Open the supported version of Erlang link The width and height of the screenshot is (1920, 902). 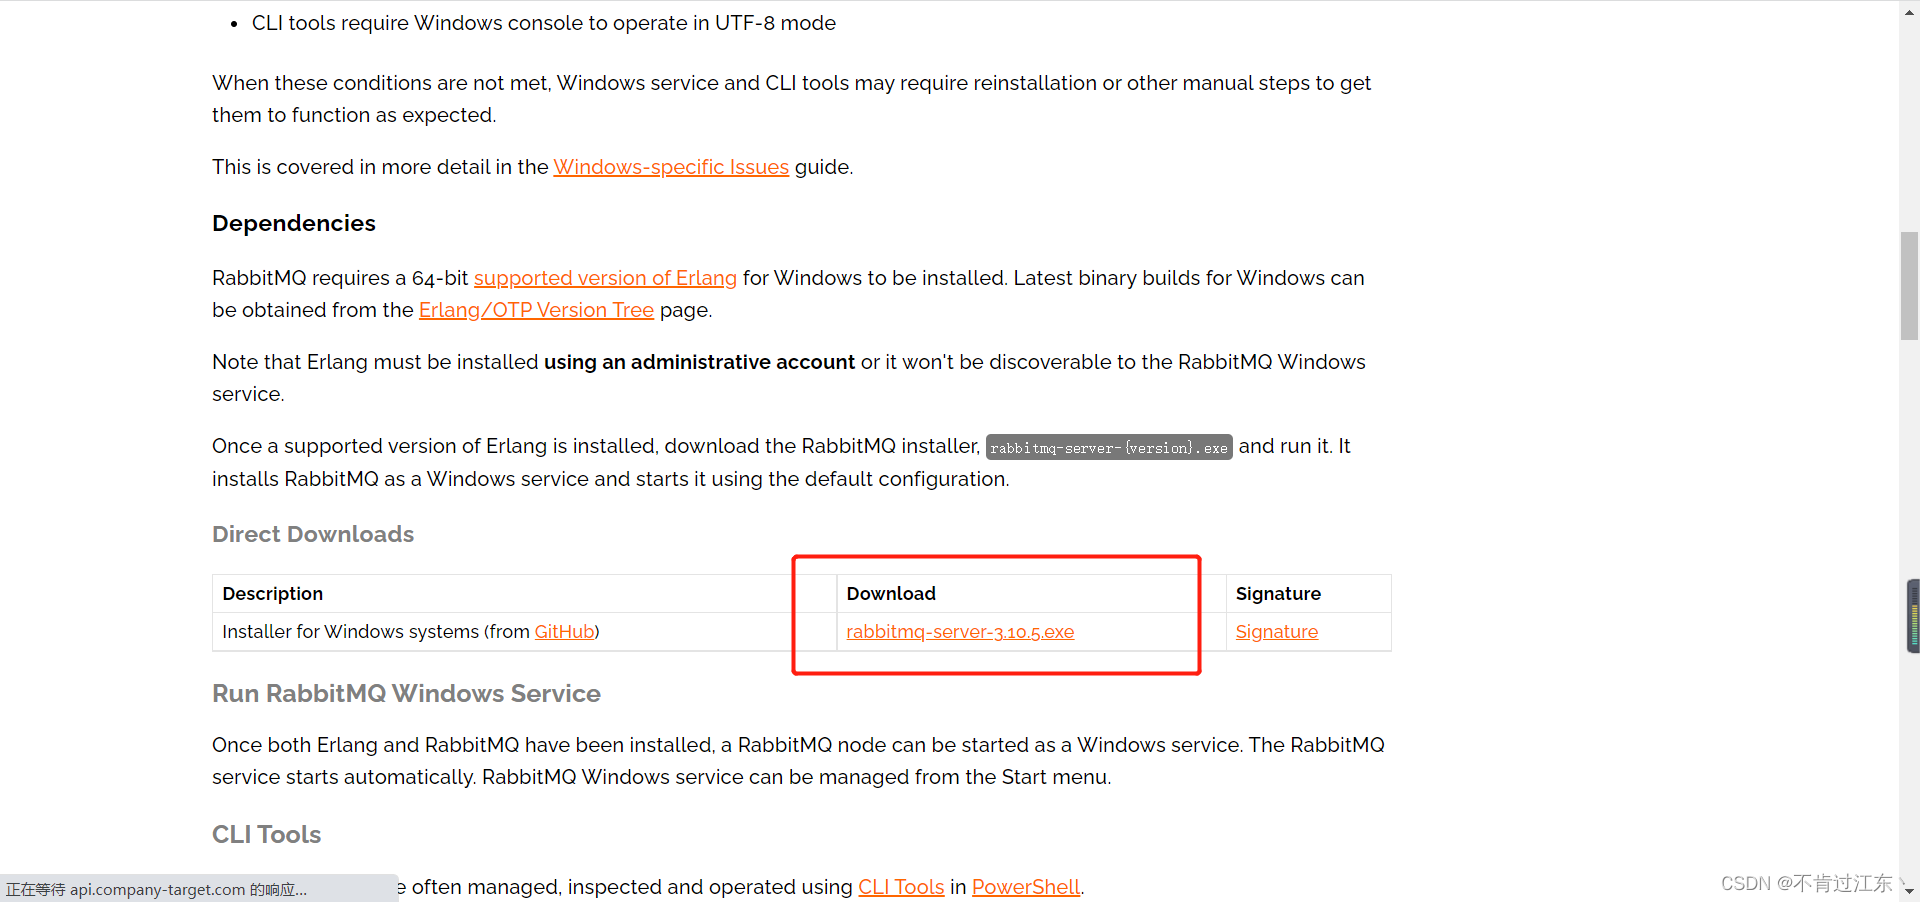pyautogui.click(x=605, y=278)
